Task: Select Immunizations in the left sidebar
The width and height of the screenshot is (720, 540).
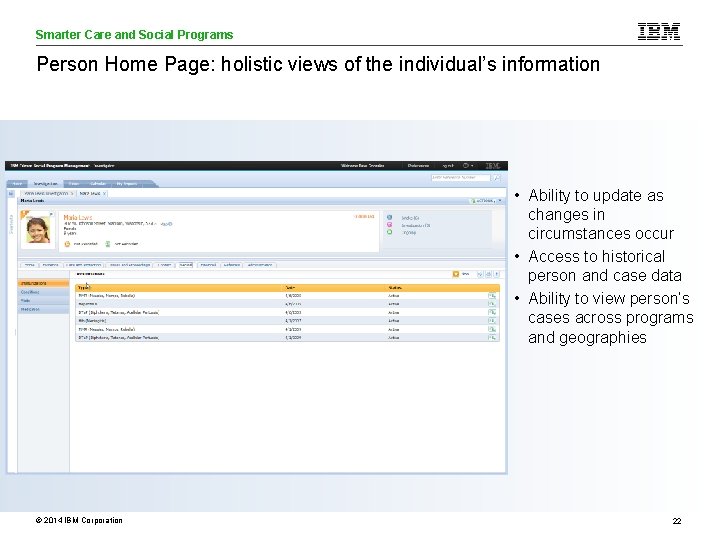Action: tap(43, 283)
